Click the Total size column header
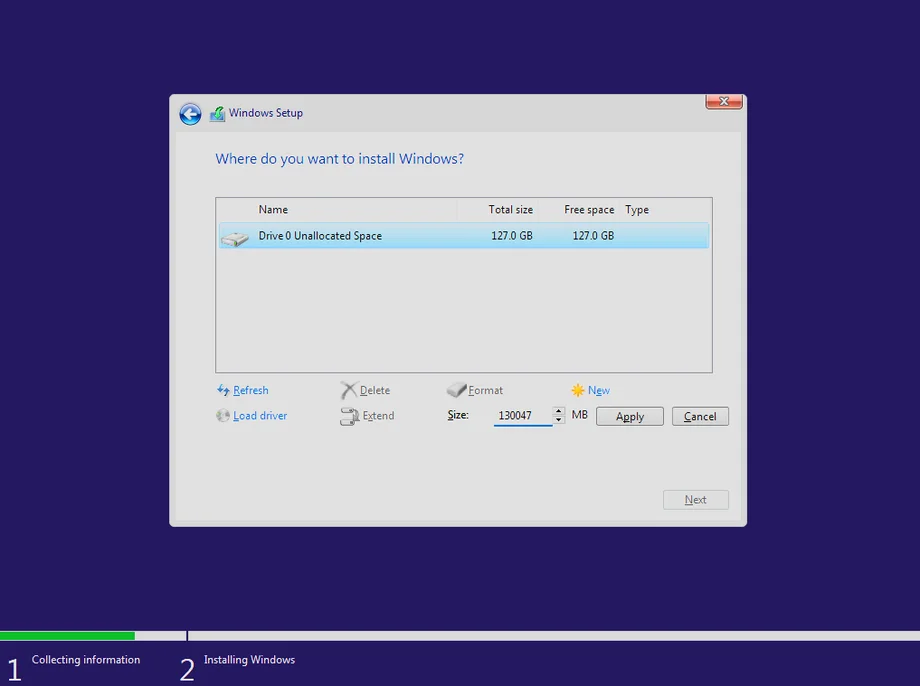Screen dimensions: 920x686 510,210
